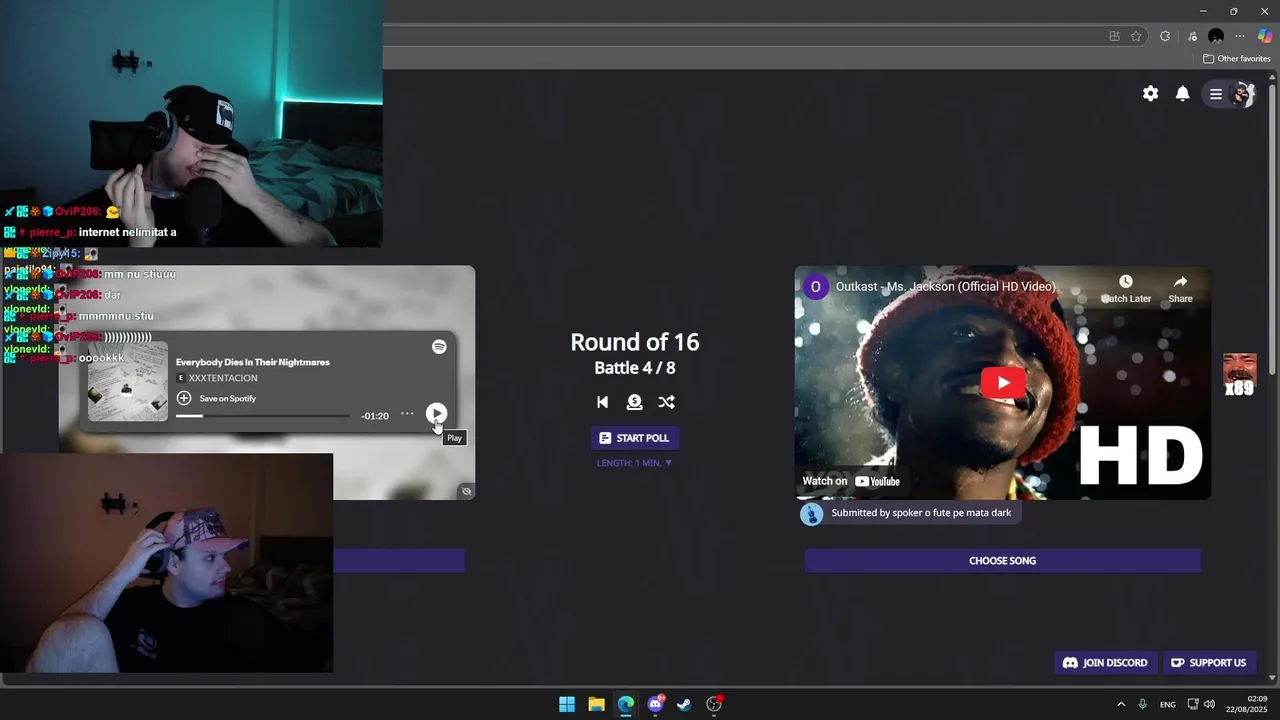Click the user profile avatar
The width and height of the screenshot is (1280, 720).
(x=1242, y=94)
